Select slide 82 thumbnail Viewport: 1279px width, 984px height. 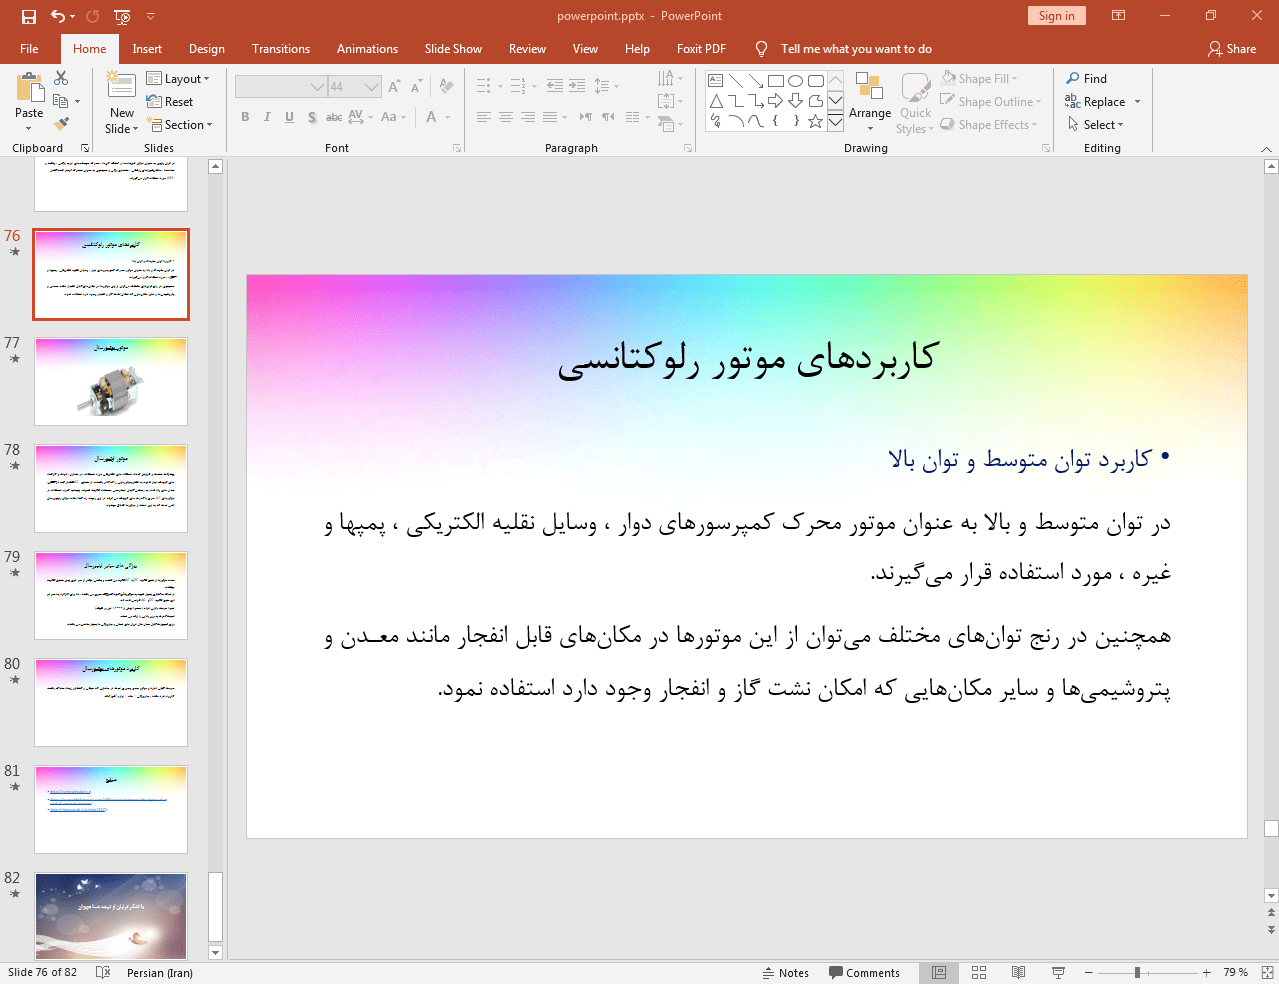click(x=111, y=916)
